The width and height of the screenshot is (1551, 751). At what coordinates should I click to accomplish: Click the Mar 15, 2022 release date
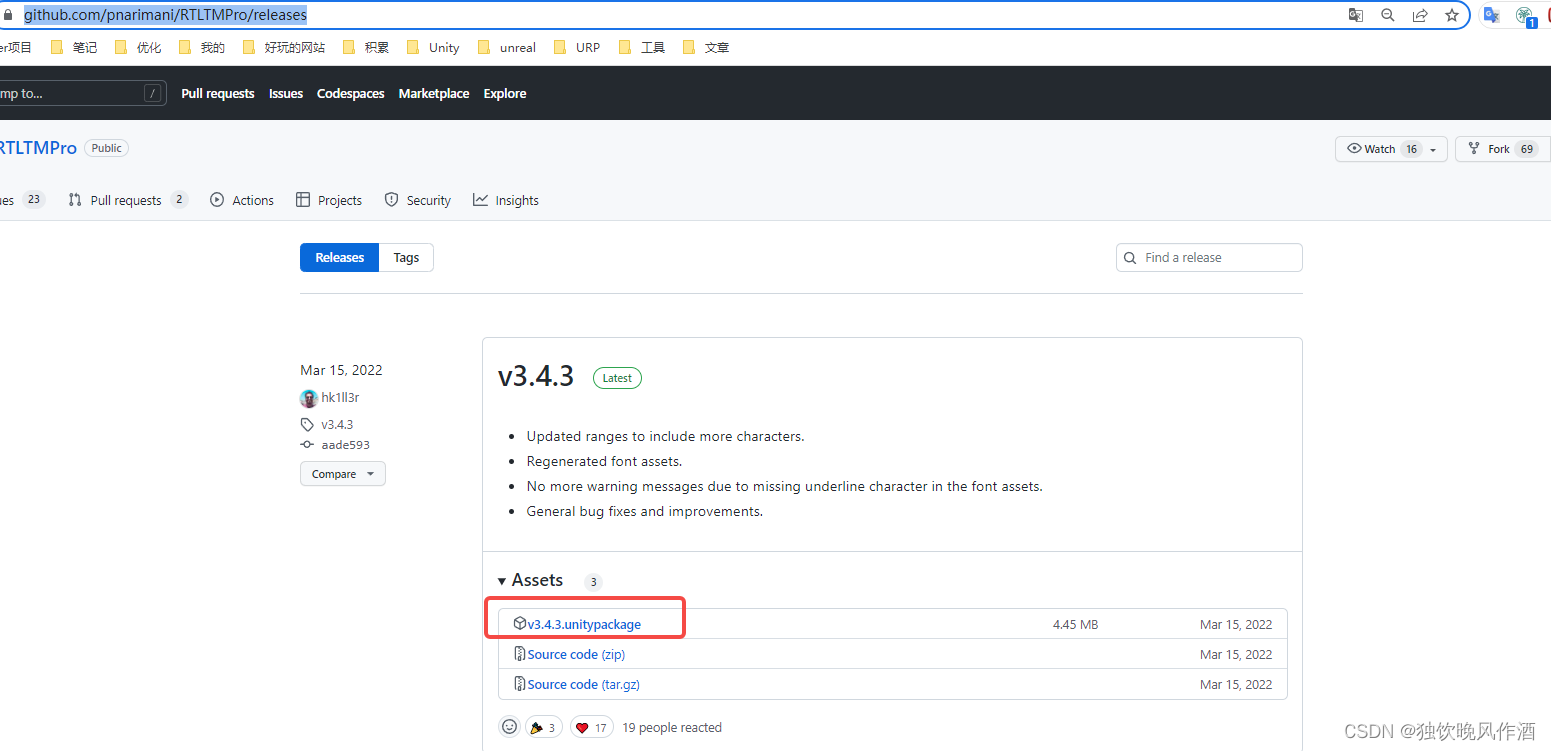[x=341, y=370]
